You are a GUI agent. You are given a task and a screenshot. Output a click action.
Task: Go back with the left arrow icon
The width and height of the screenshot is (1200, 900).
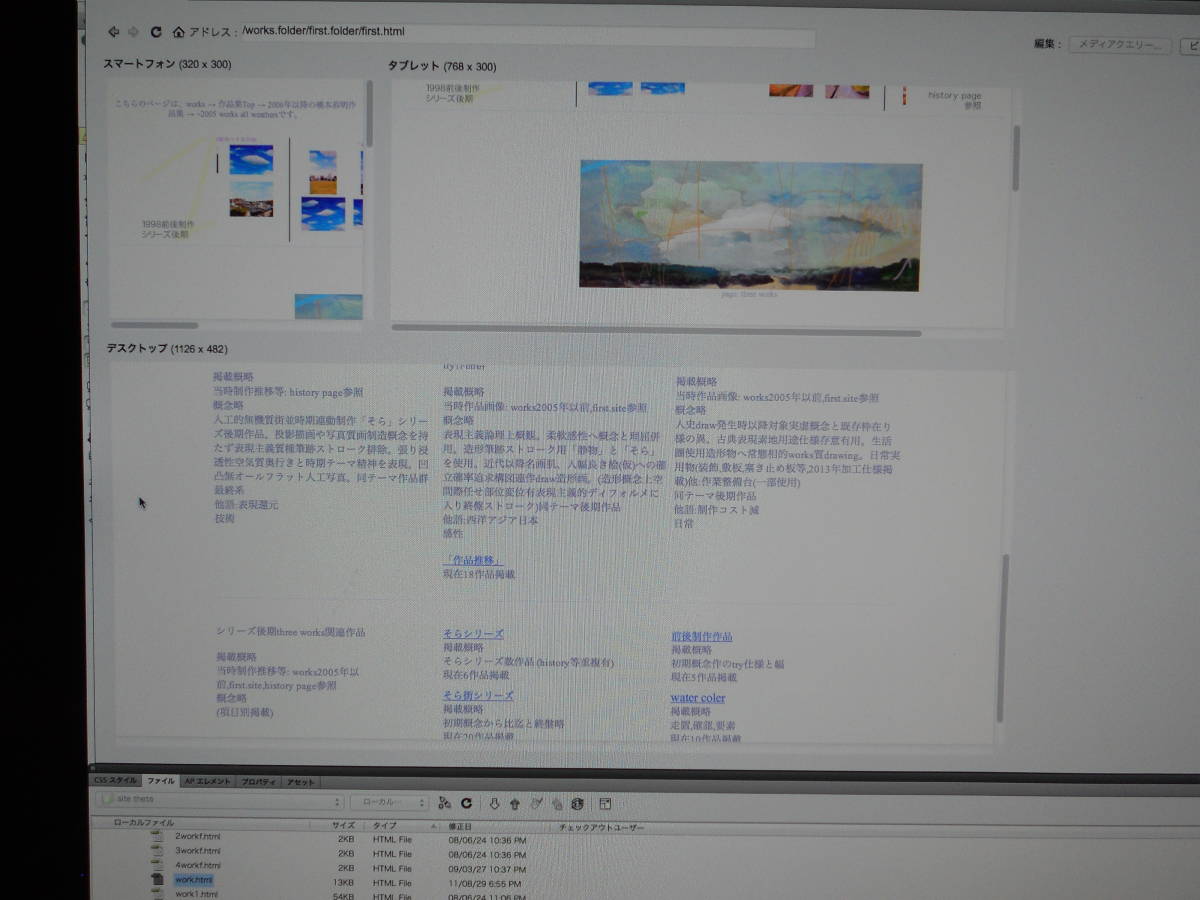click(113, 32)
